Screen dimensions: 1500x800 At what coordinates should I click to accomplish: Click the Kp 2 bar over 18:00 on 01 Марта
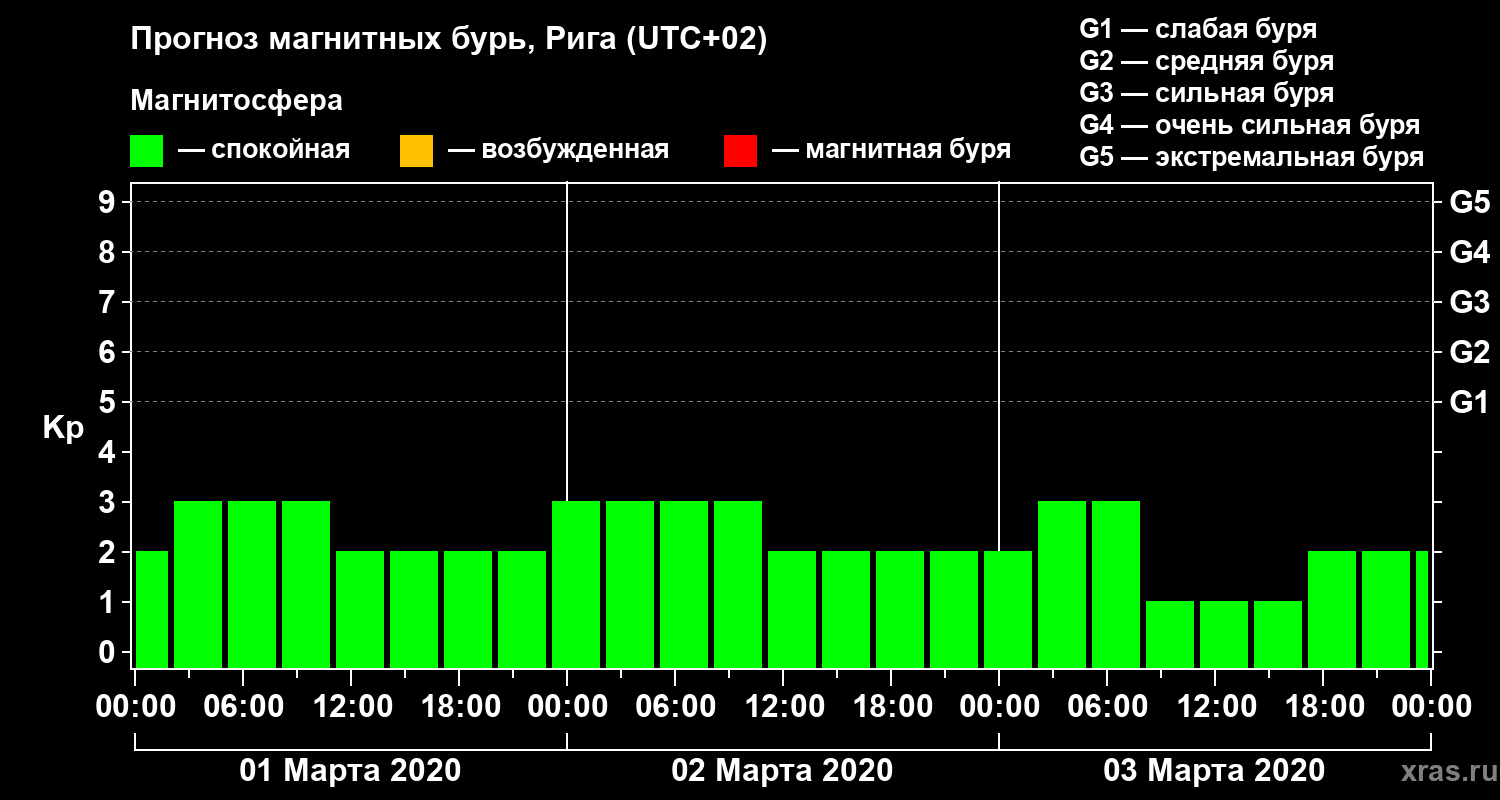pos(468,610)
